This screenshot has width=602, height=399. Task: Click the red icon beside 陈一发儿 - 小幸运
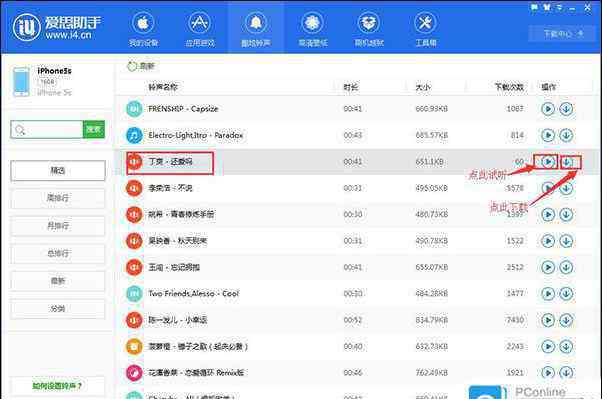point(134,320)
